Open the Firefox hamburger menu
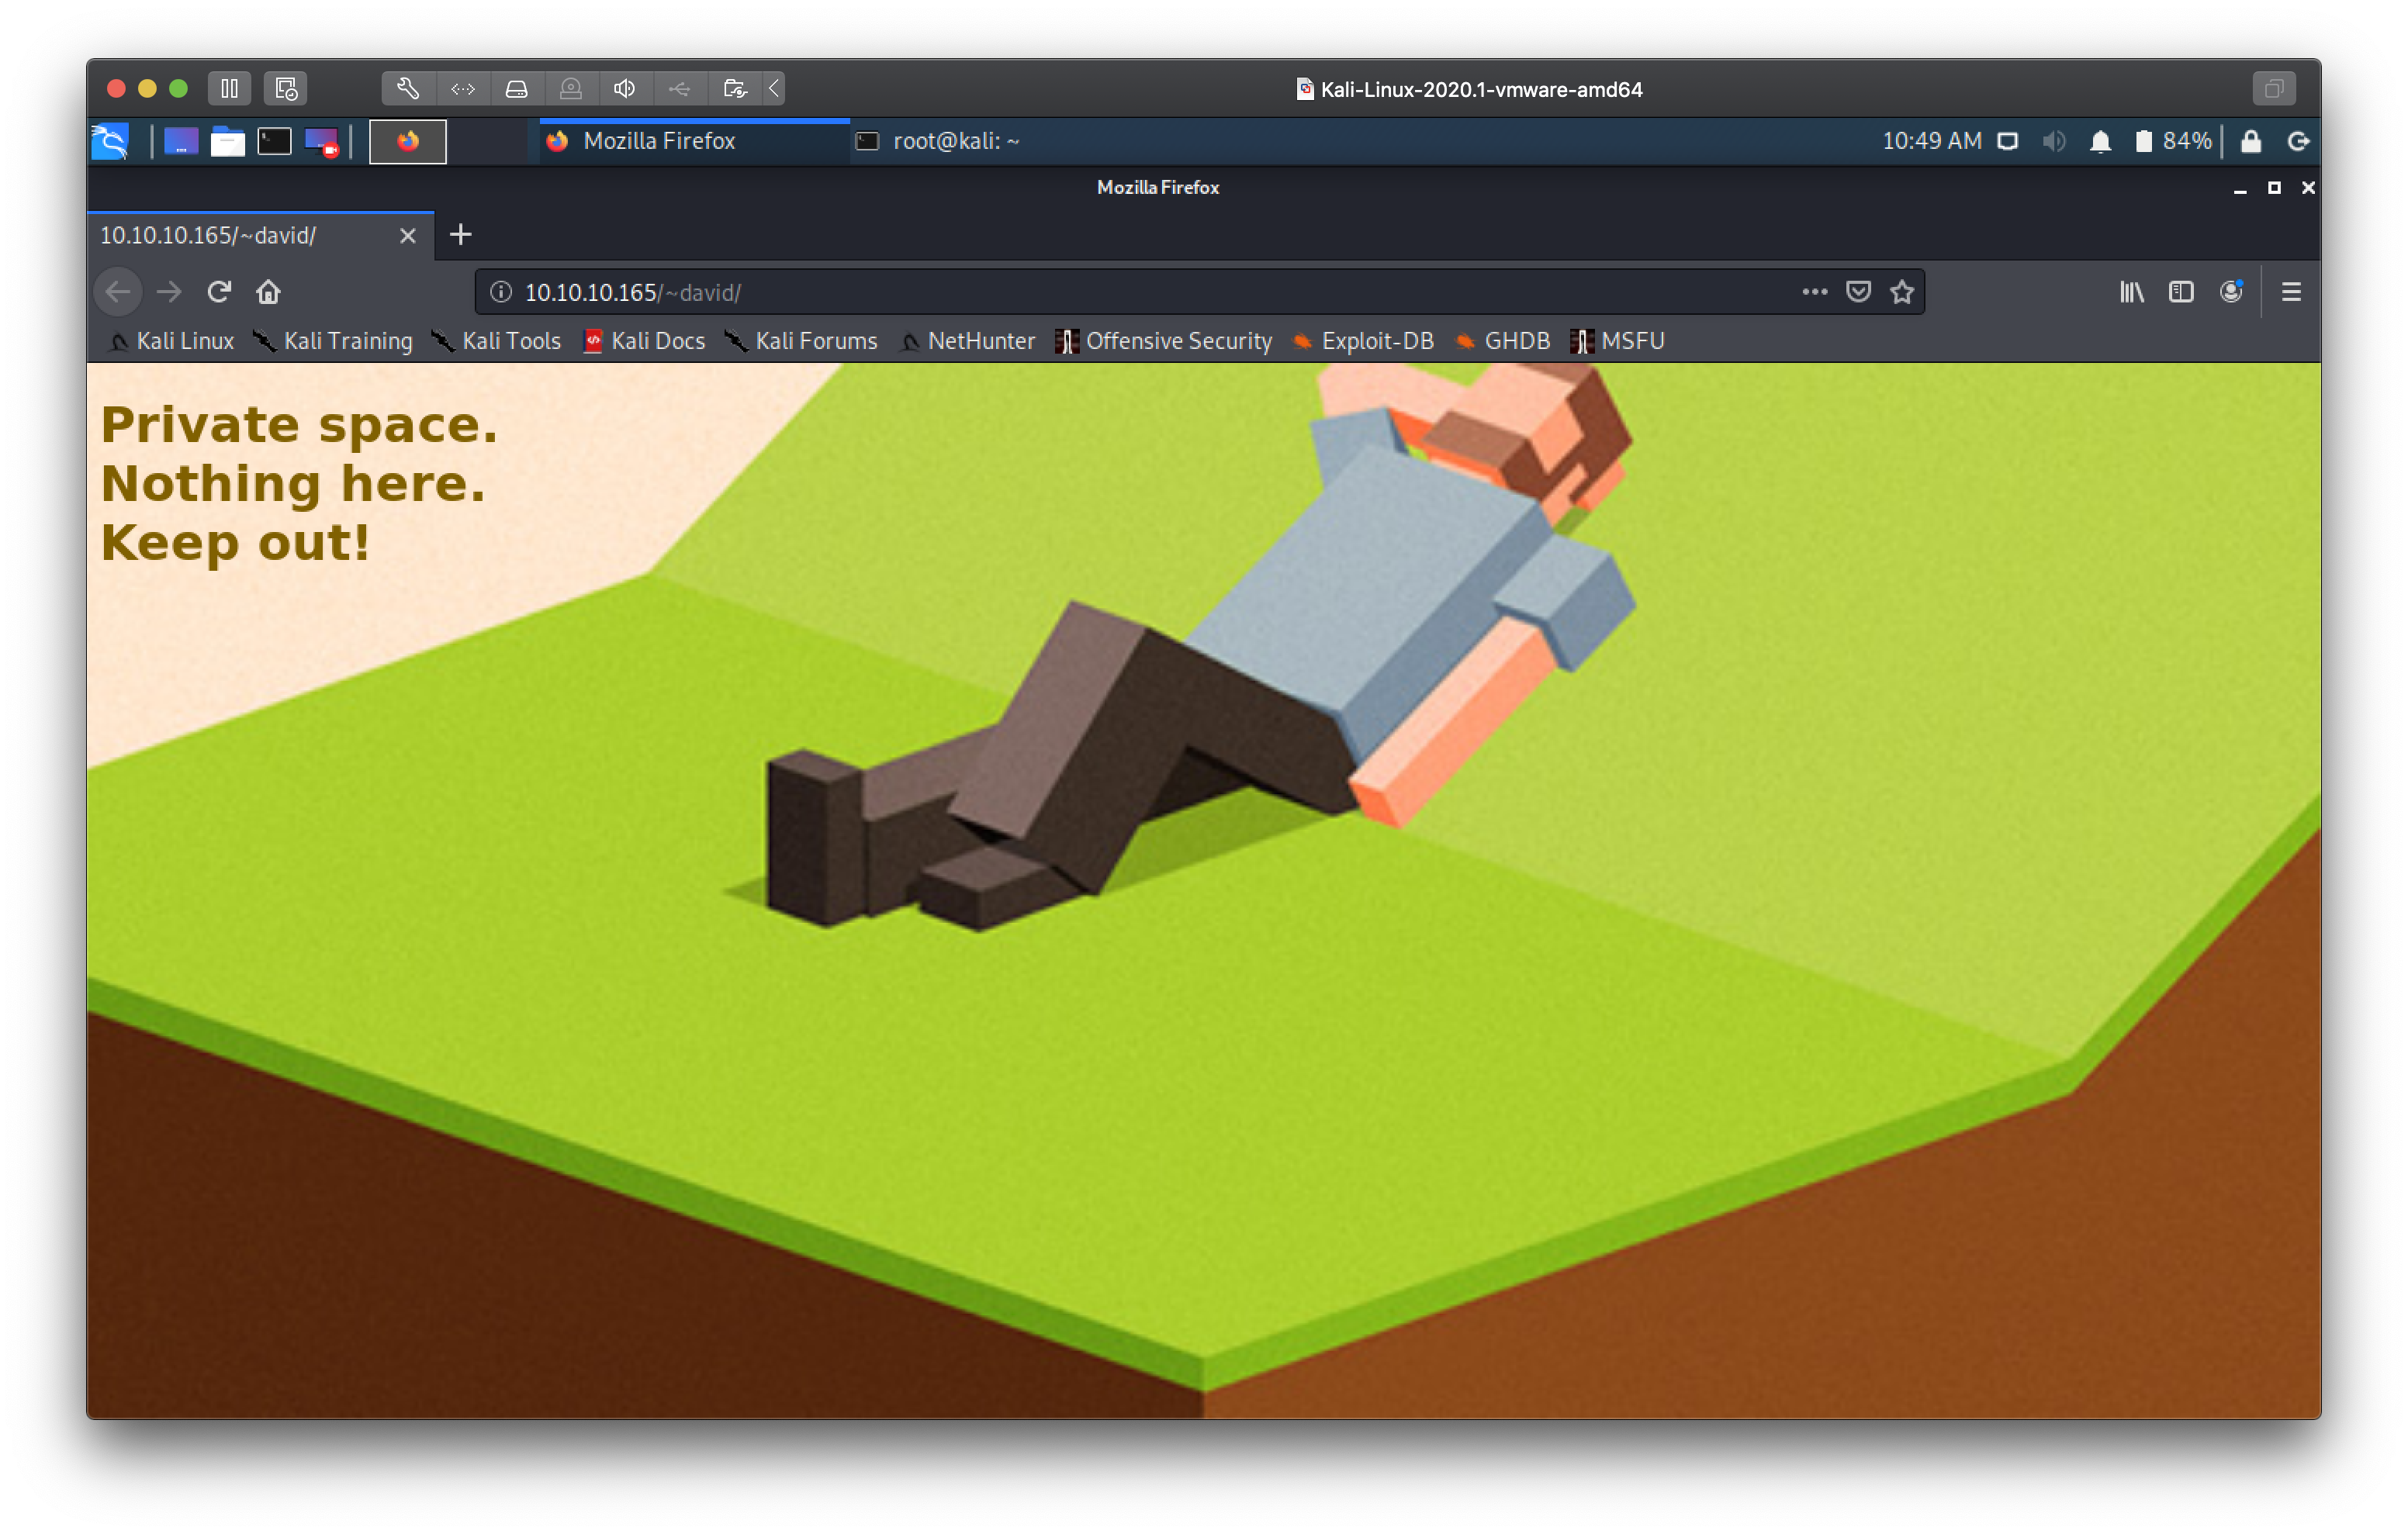The width and height of the screenshot is (2408, 1534). pos(2291,292)
